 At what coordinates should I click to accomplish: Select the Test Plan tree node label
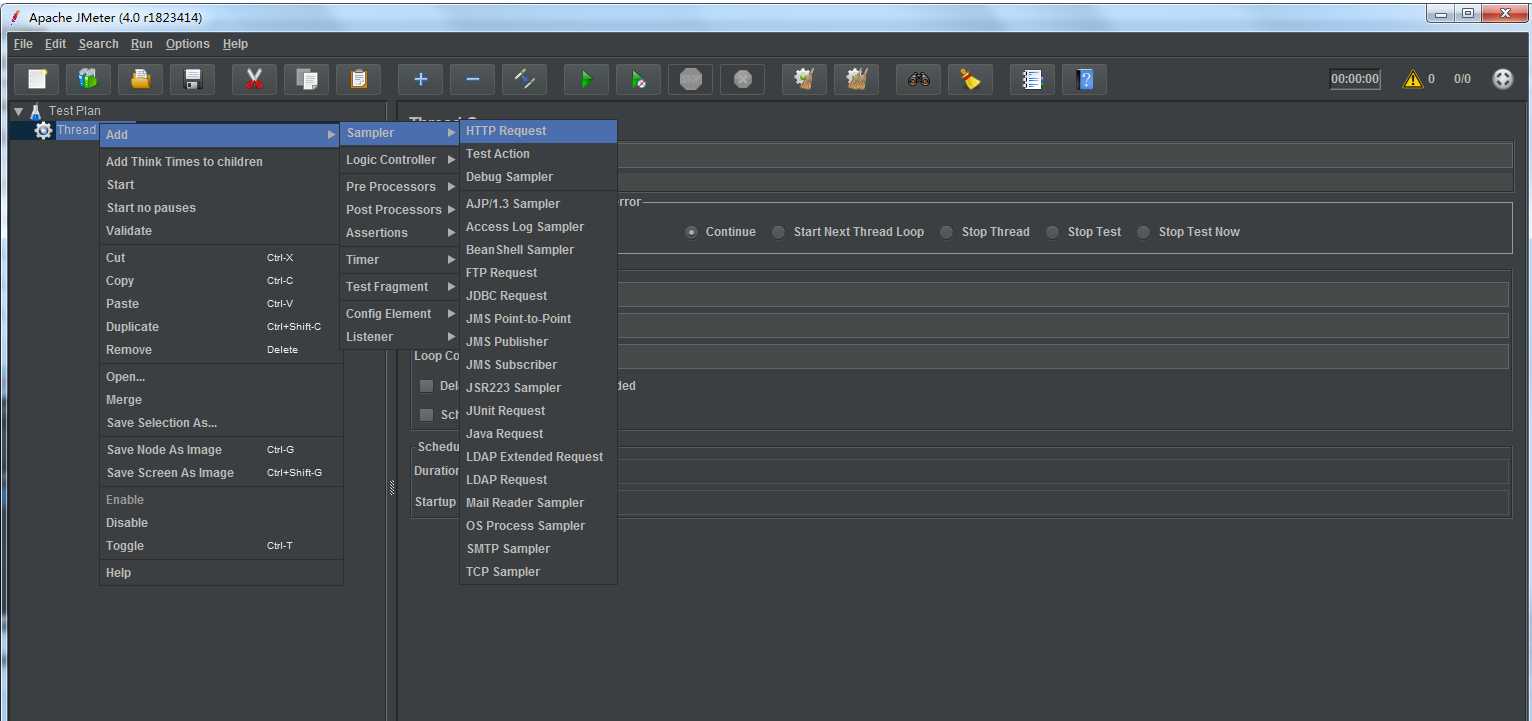pyautogui.click(x=75, y=111)
